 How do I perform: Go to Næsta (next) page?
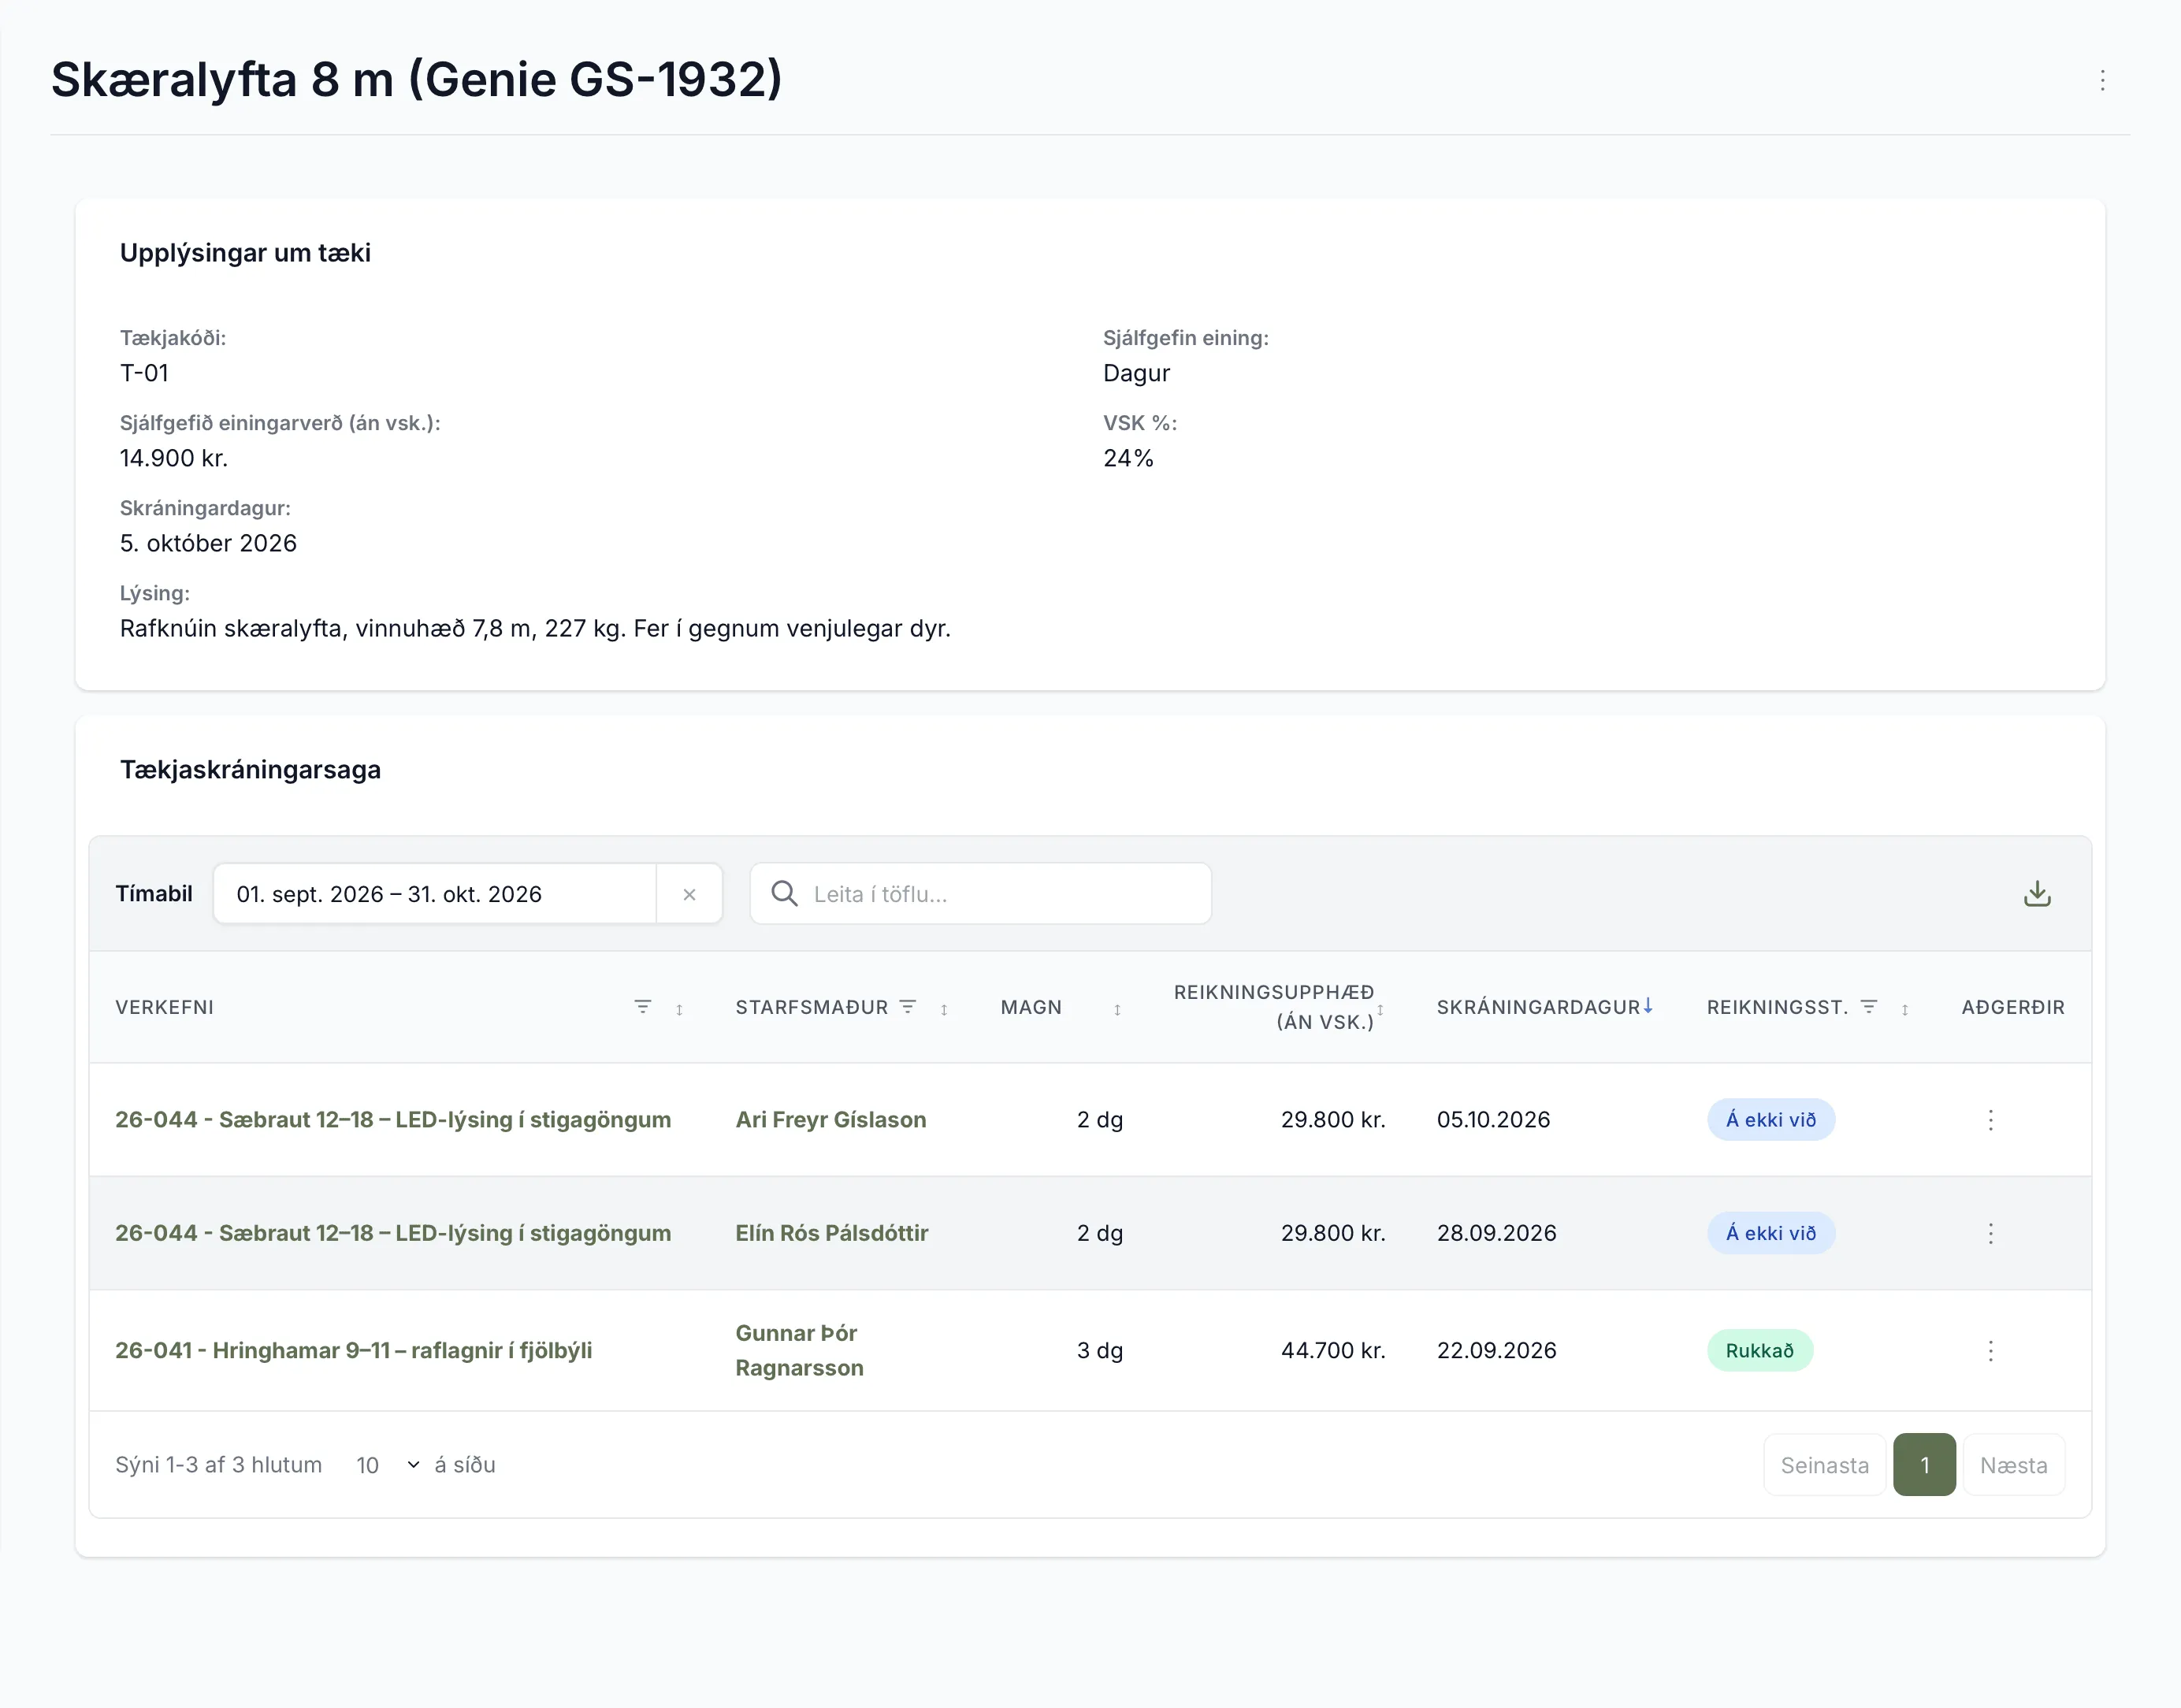tap(2013, 1465)
